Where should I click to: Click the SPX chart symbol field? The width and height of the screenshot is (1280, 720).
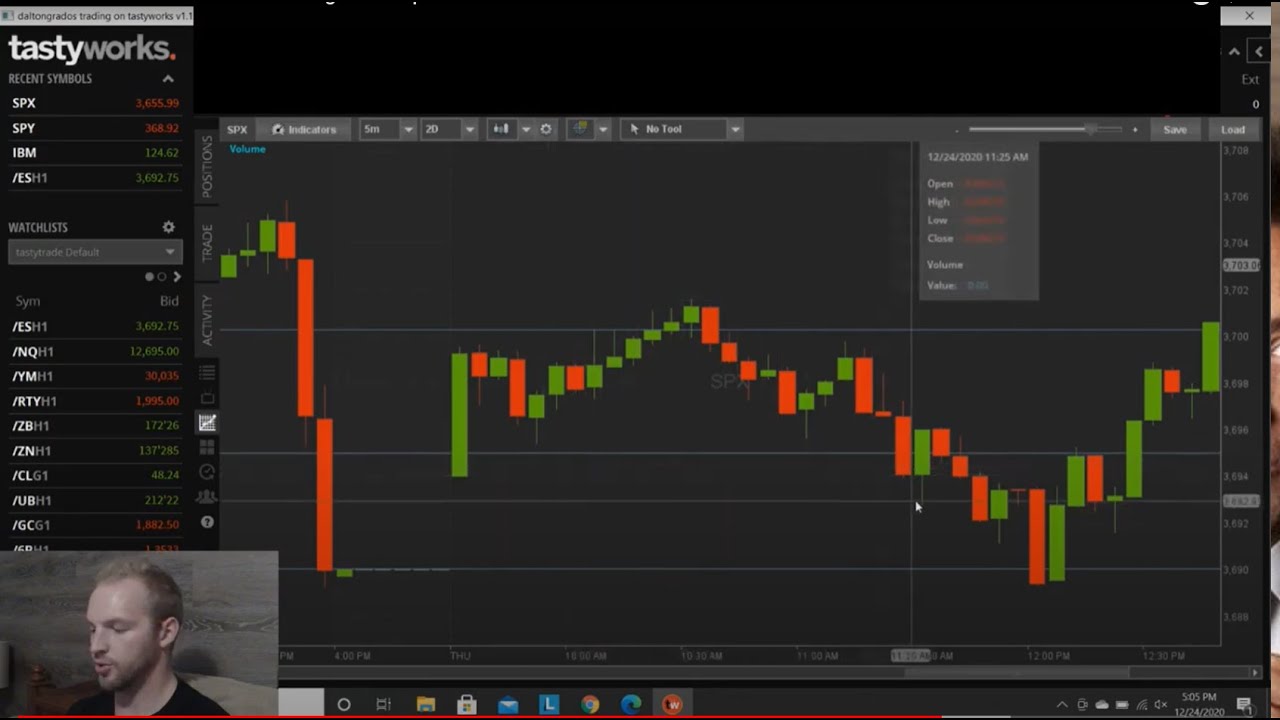237,129
